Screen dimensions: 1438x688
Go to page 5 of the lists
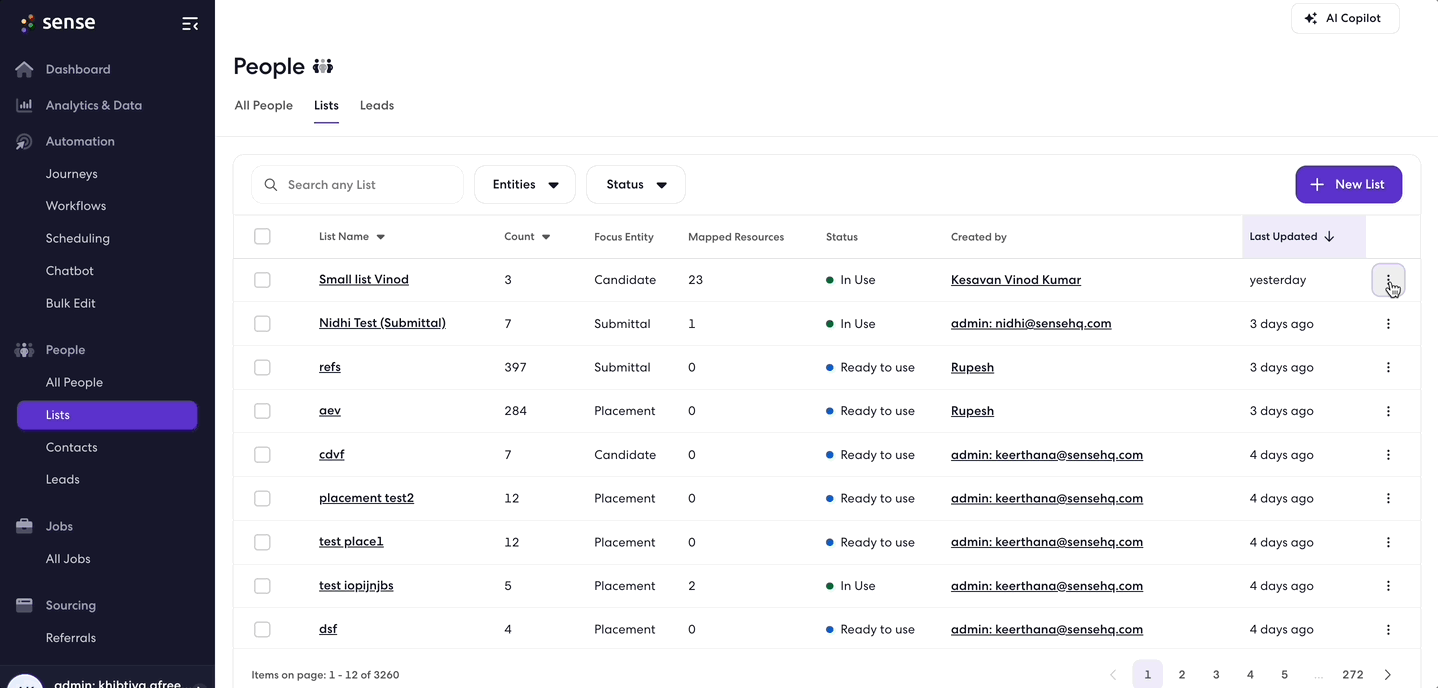tap(1285, 675)
